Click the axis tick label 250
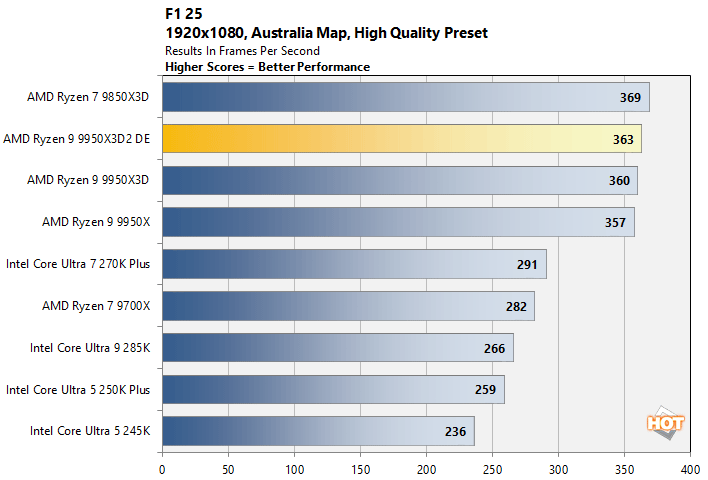This screenshot has height=480, width=708. pyautogui.click(x=492, y=470)
